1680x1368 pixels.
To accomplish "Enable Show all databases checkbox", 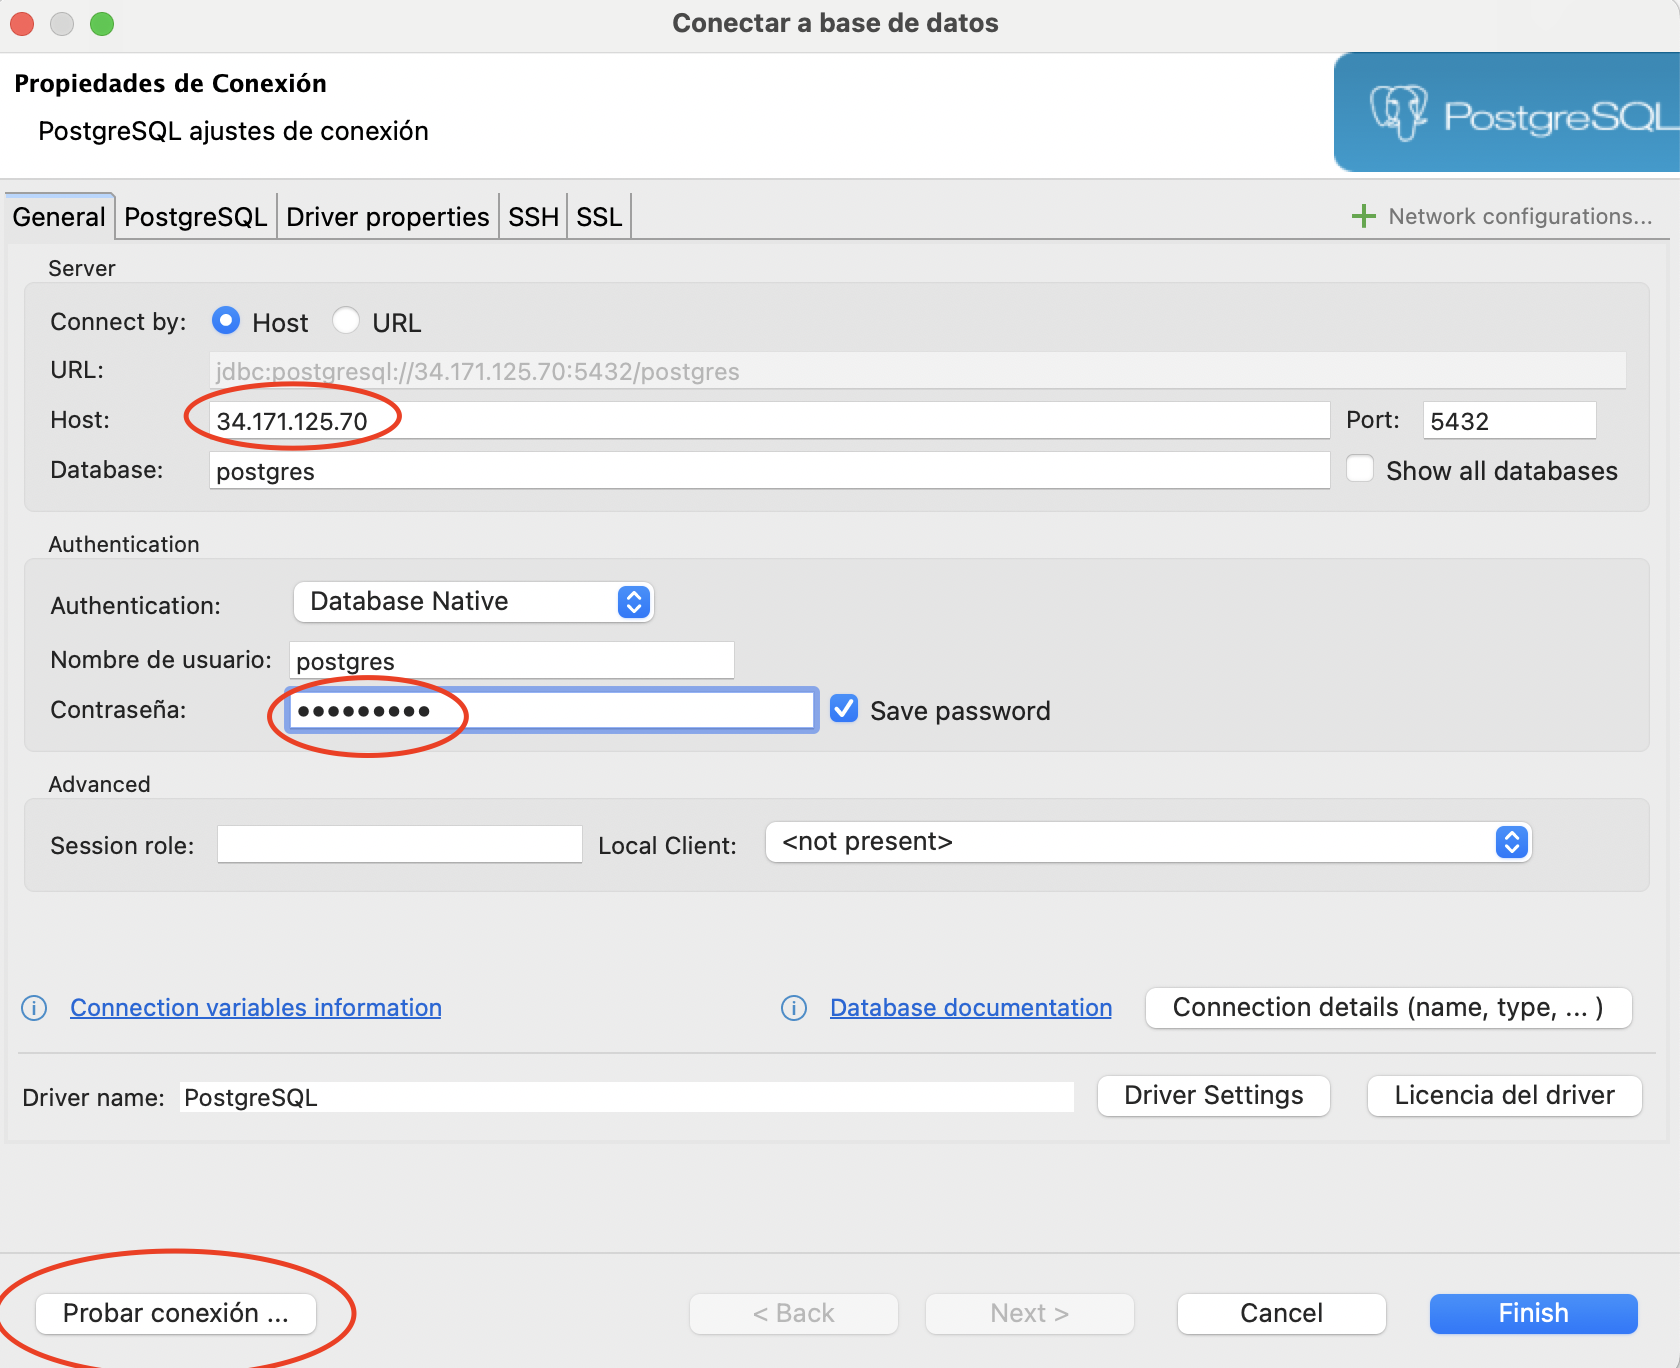I will click(x=1360, y=469).
